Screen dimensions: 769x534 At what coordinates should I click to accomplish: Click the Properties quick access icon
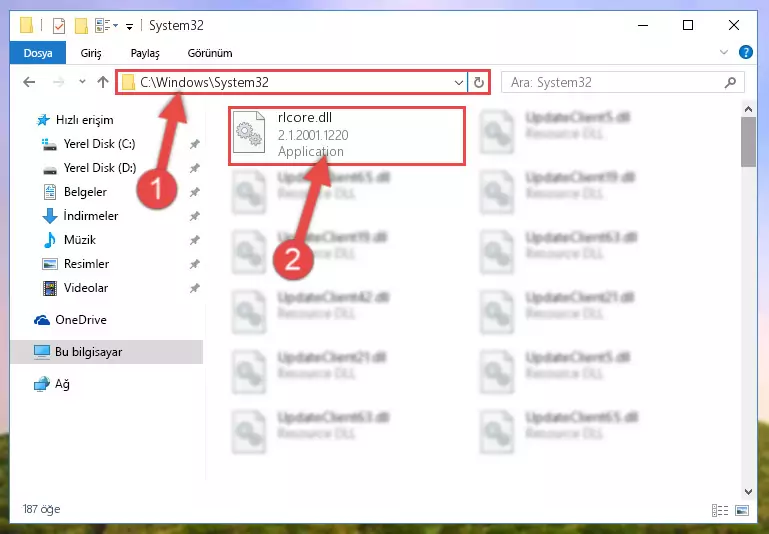tap(58, 25)
